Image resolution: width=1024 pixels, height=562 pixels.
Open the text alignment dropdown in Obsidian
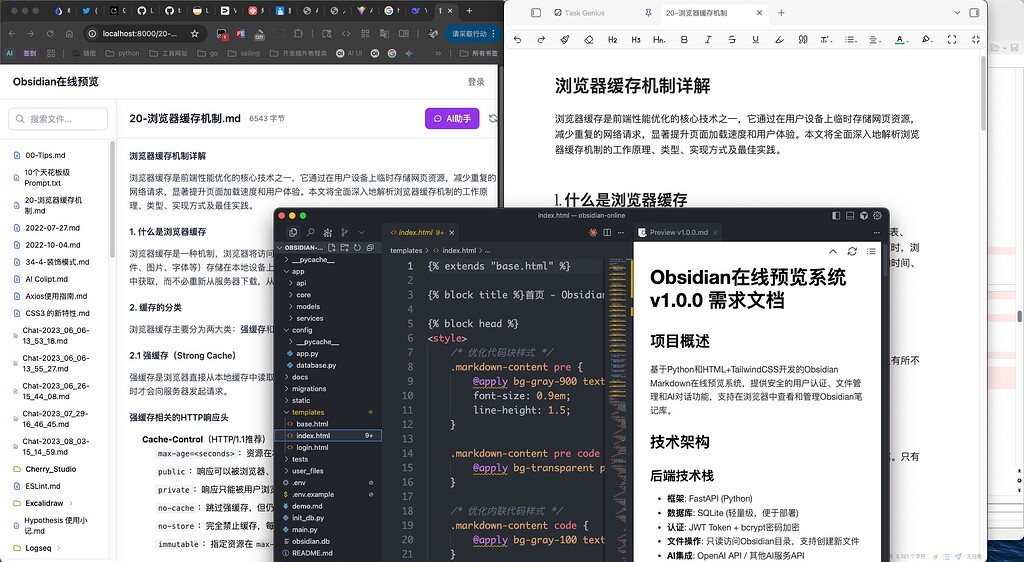click(874, 40)
